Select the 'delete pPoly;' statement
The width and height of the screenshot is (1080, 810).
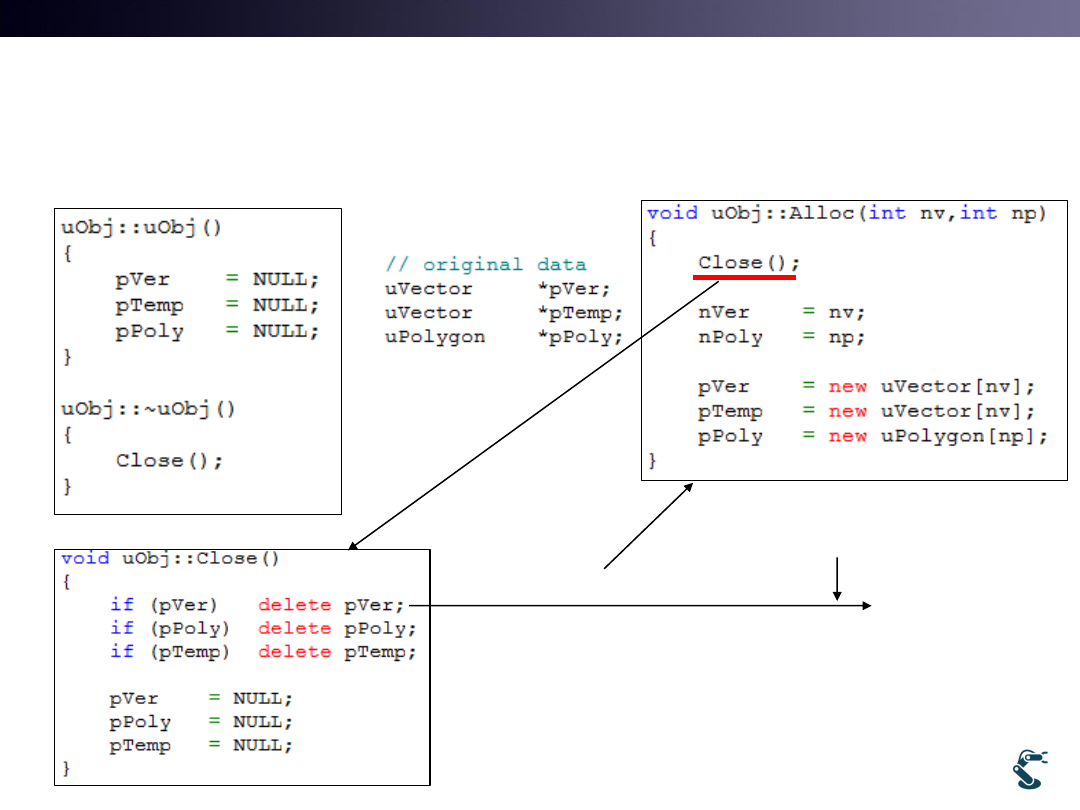click(x=336, y=628)
